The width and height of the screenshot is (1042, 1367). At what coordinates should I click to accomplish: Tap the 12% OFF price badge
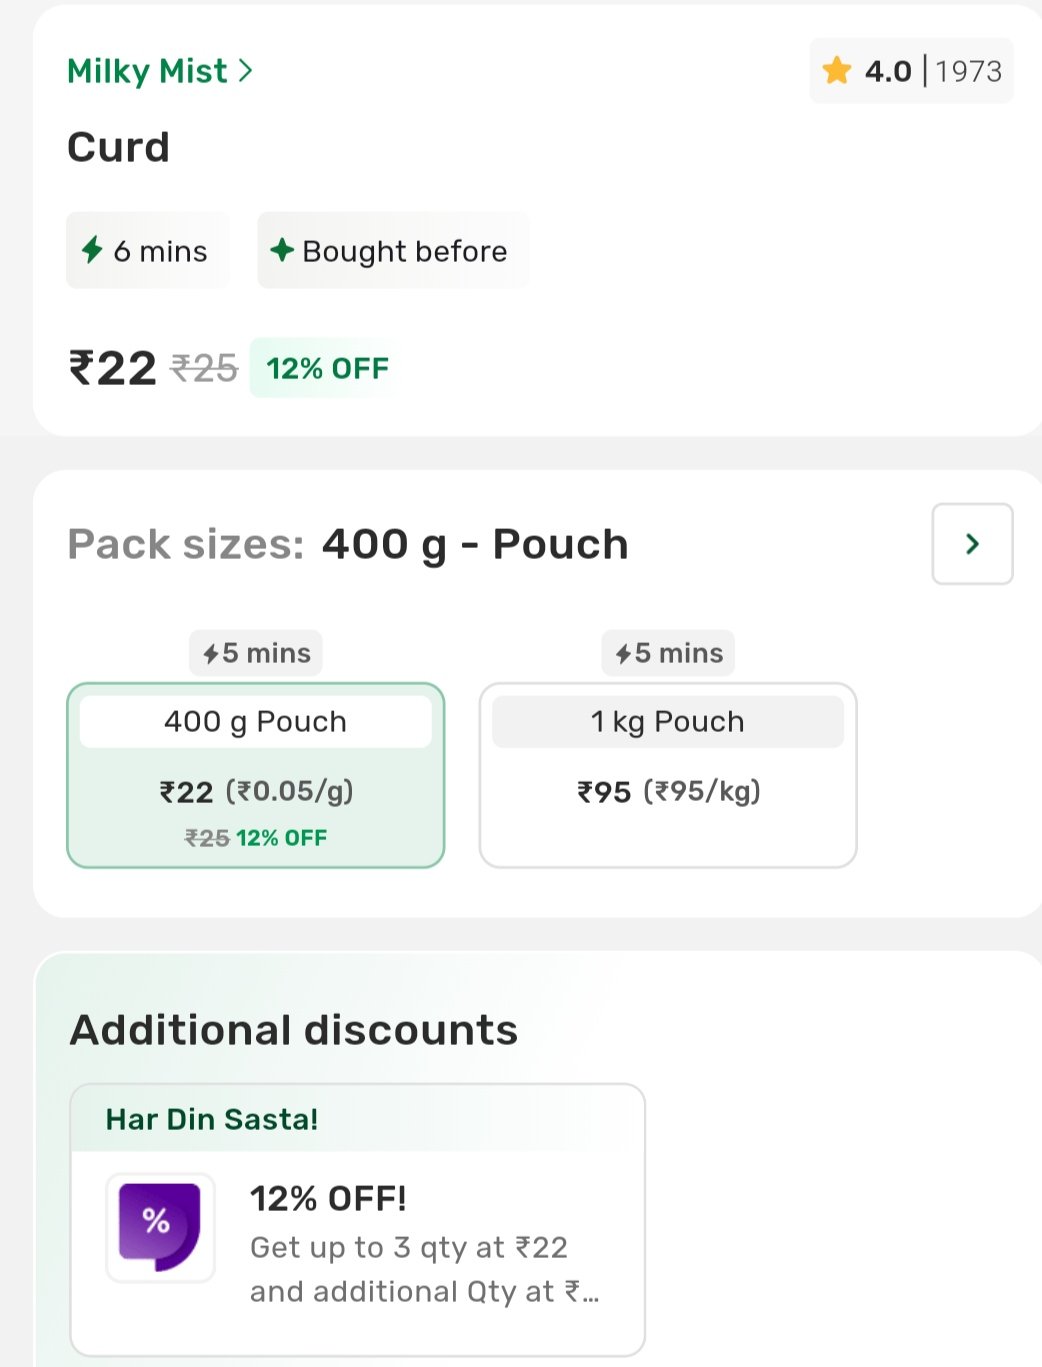tap(327, 369)
